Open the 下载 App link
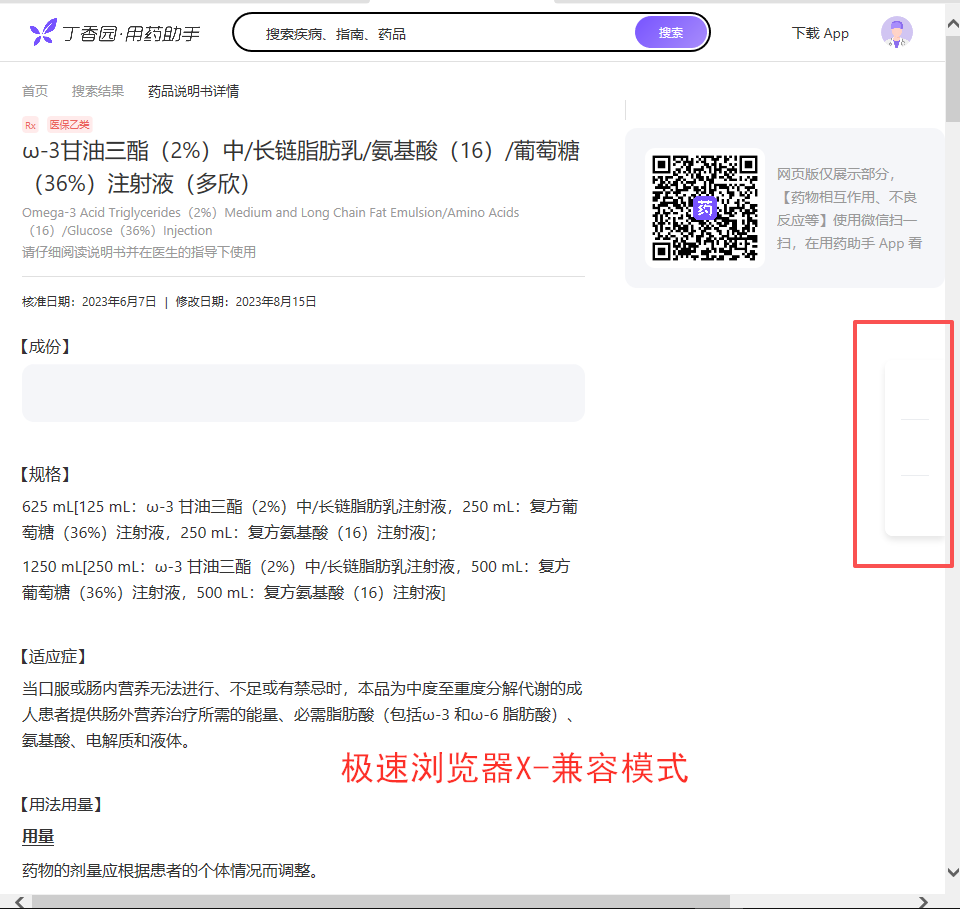960x909 pixels. (x=820, y=34)
